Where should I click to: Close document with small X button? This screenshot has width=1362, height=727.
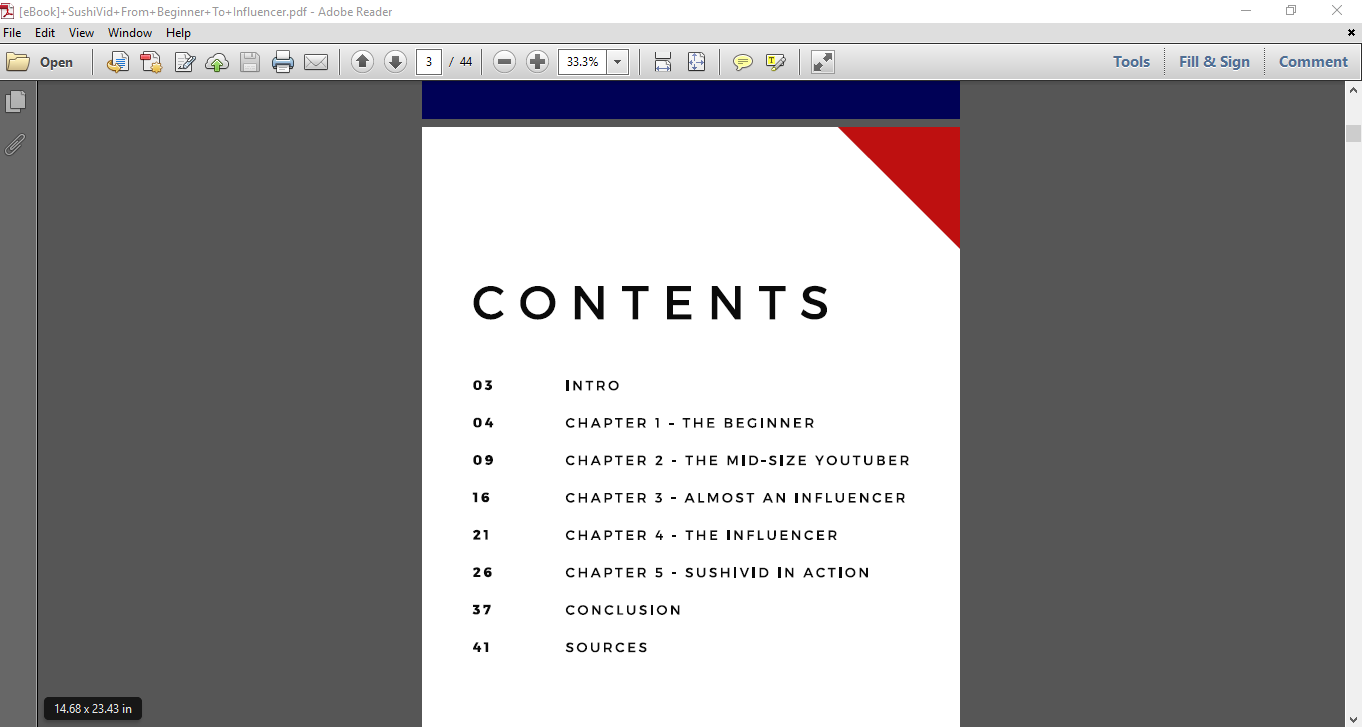coord(1352,33)
